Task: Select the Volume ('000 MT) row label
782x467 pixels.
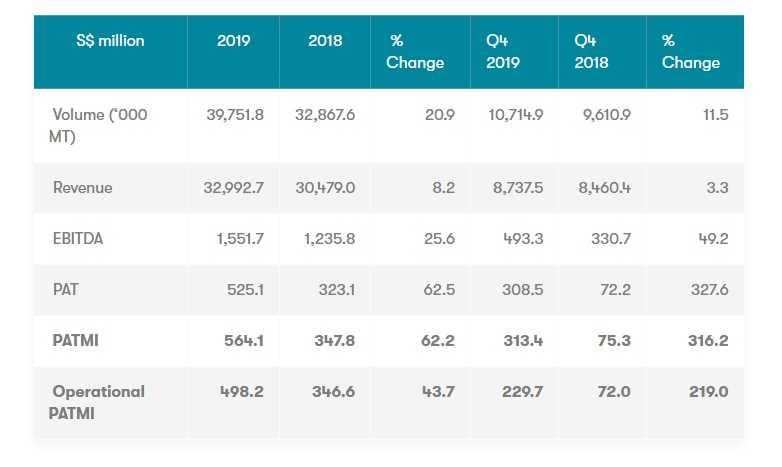Action: (x=100, y=125)
